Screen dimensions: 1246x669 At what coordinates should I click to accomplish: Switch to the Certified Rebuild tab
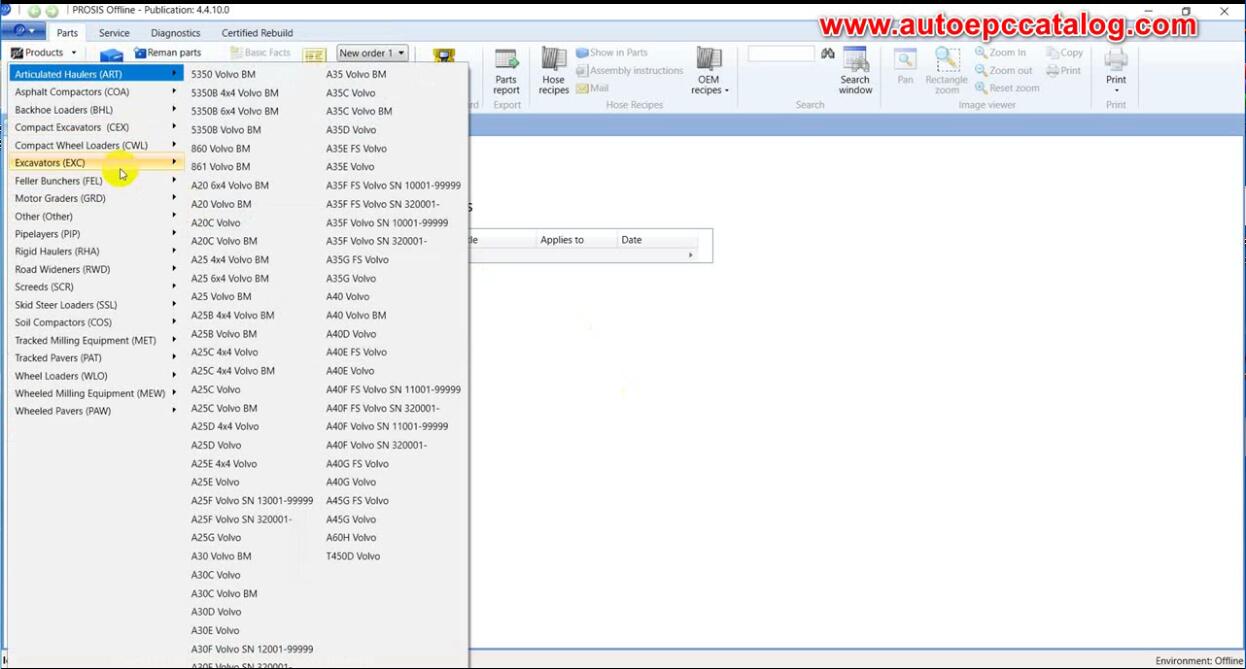[257, 33]
